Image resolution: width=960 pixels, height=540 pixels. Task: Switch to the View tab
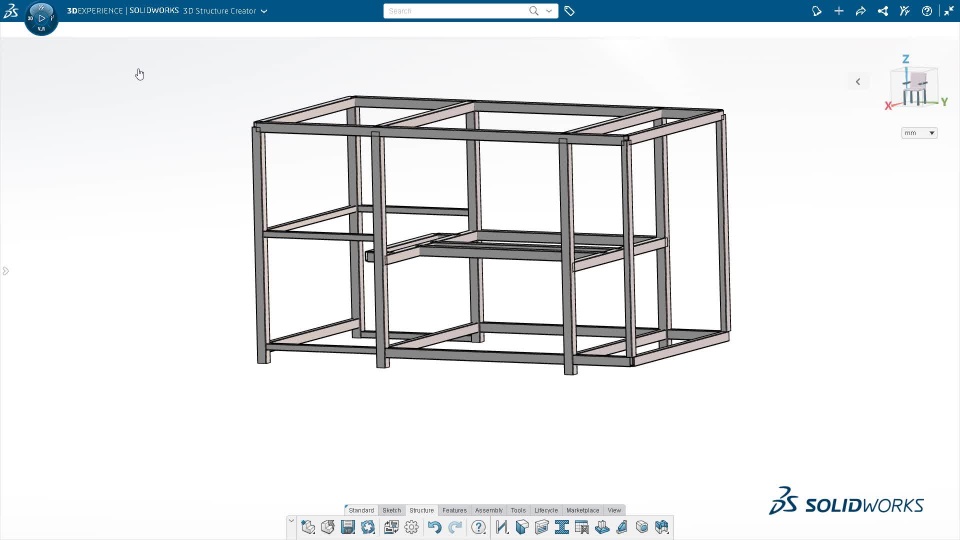tap(614, 510)
